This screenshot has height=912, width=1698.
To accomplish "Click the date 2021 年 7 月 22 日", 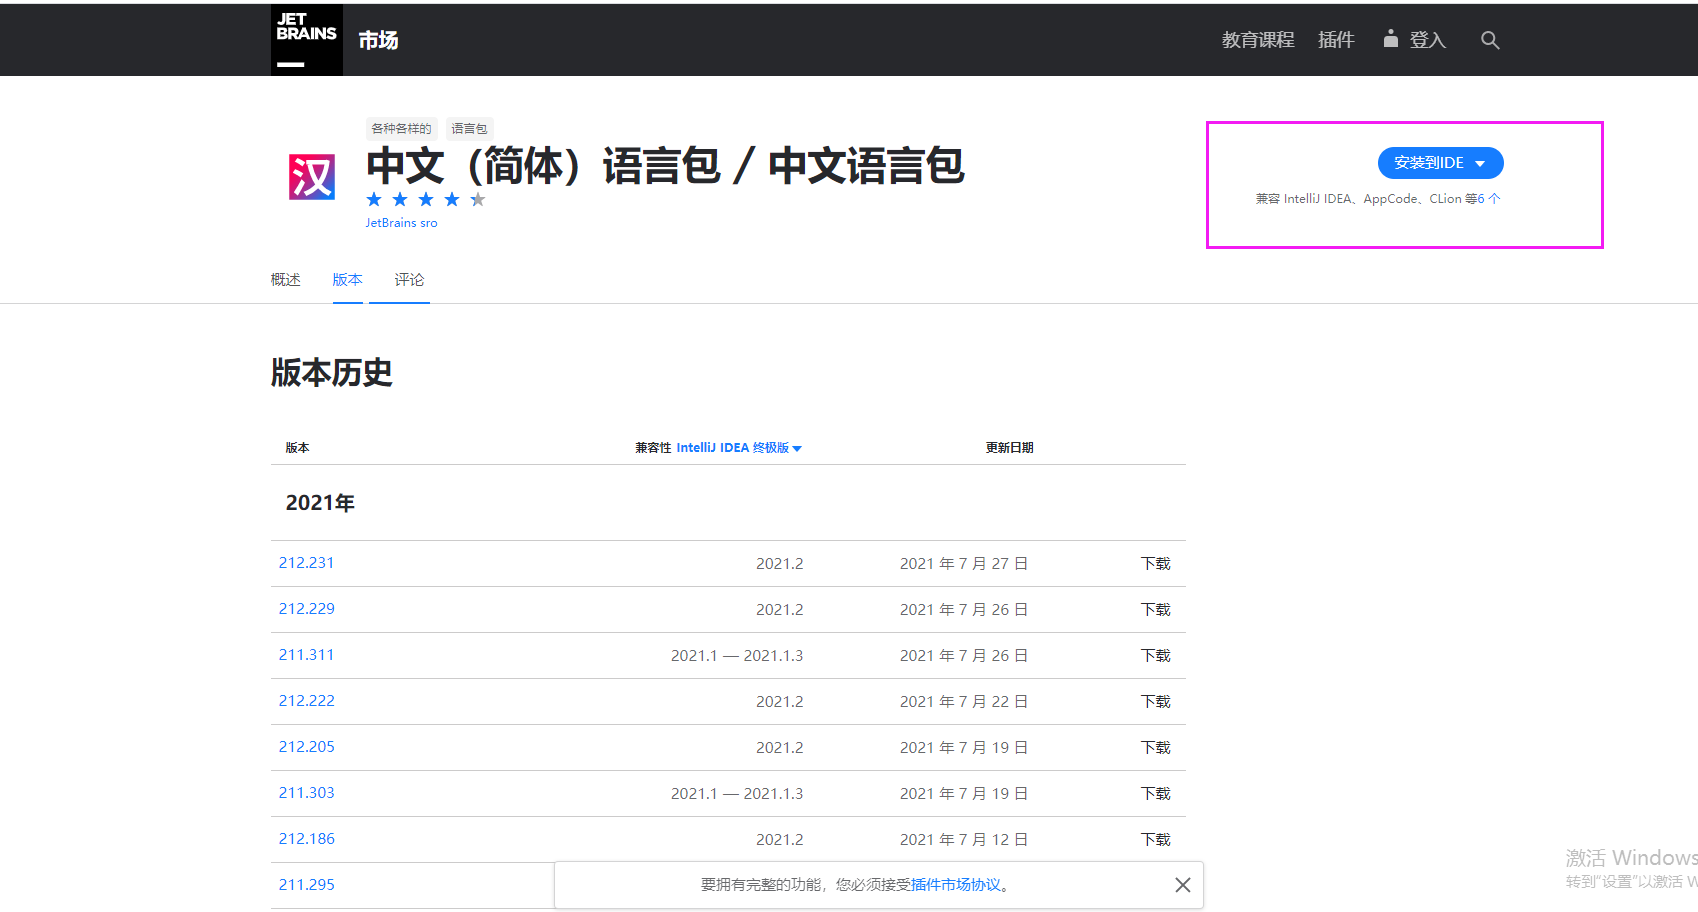I will point(964,702).
